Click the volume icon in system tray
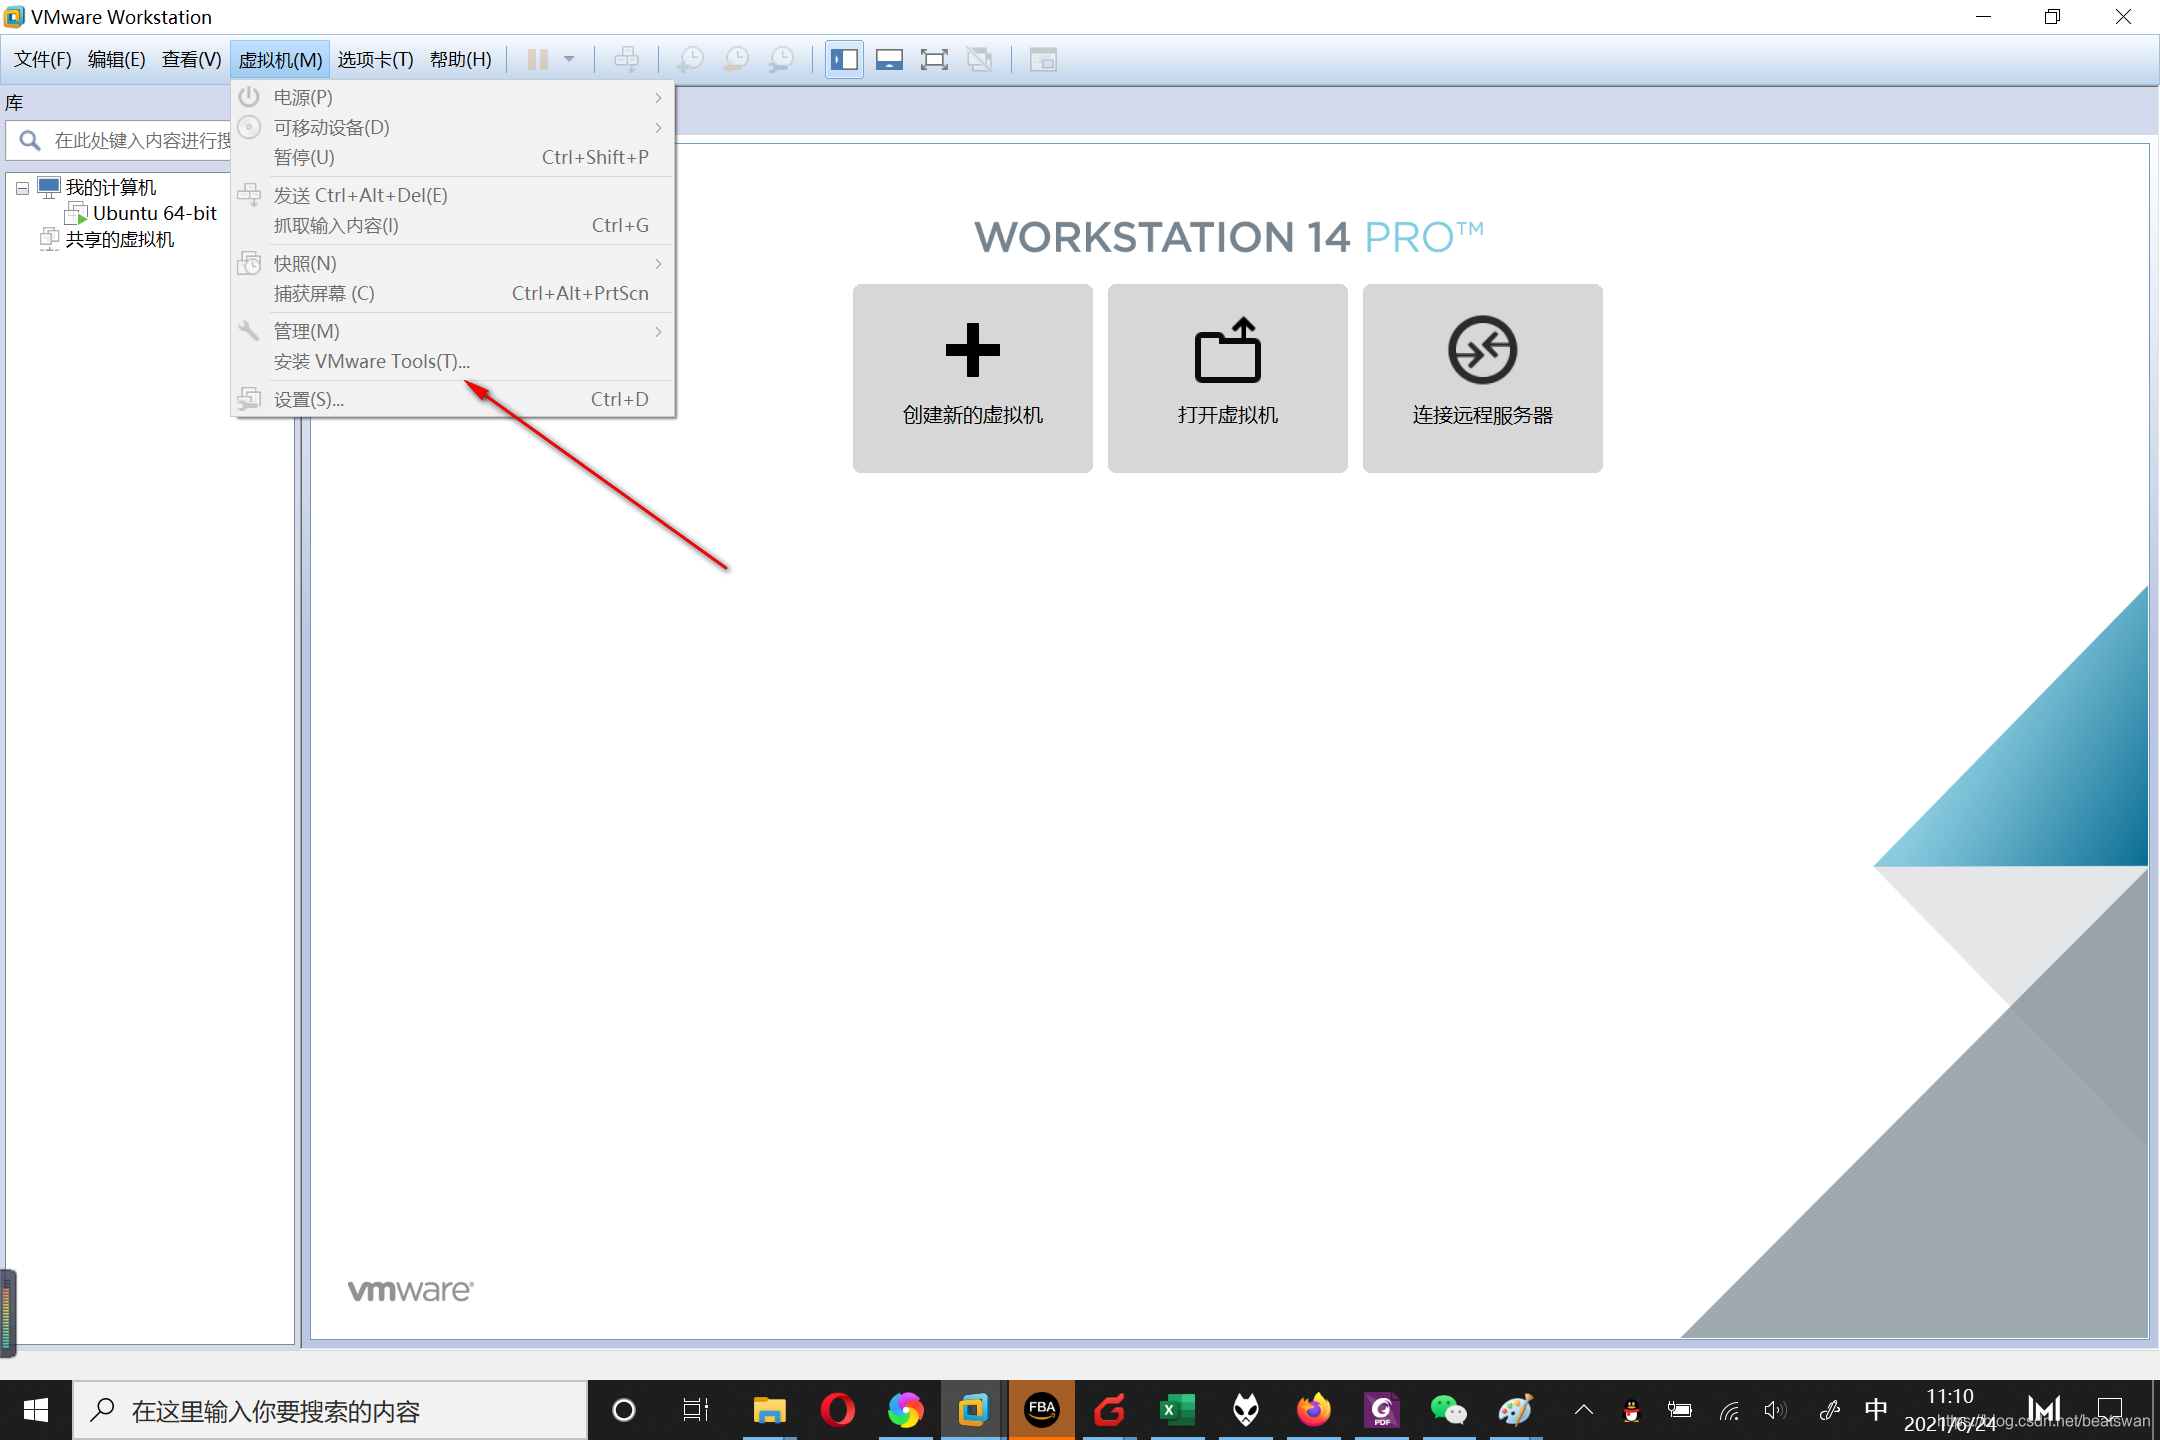This screenshot has height=1440, width=2160. click(x=1775, y=1410)
